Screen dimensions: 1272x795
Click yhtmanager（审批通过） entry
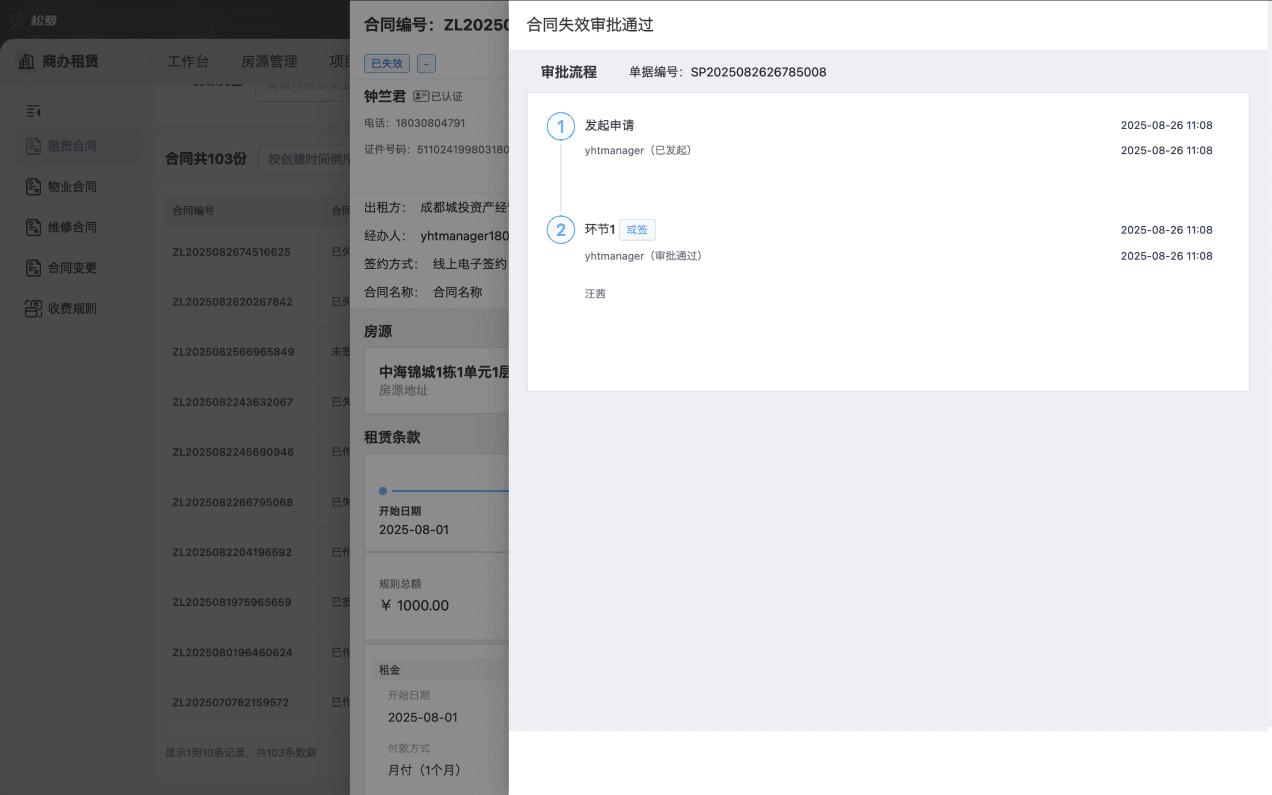(x=644, y=256)
